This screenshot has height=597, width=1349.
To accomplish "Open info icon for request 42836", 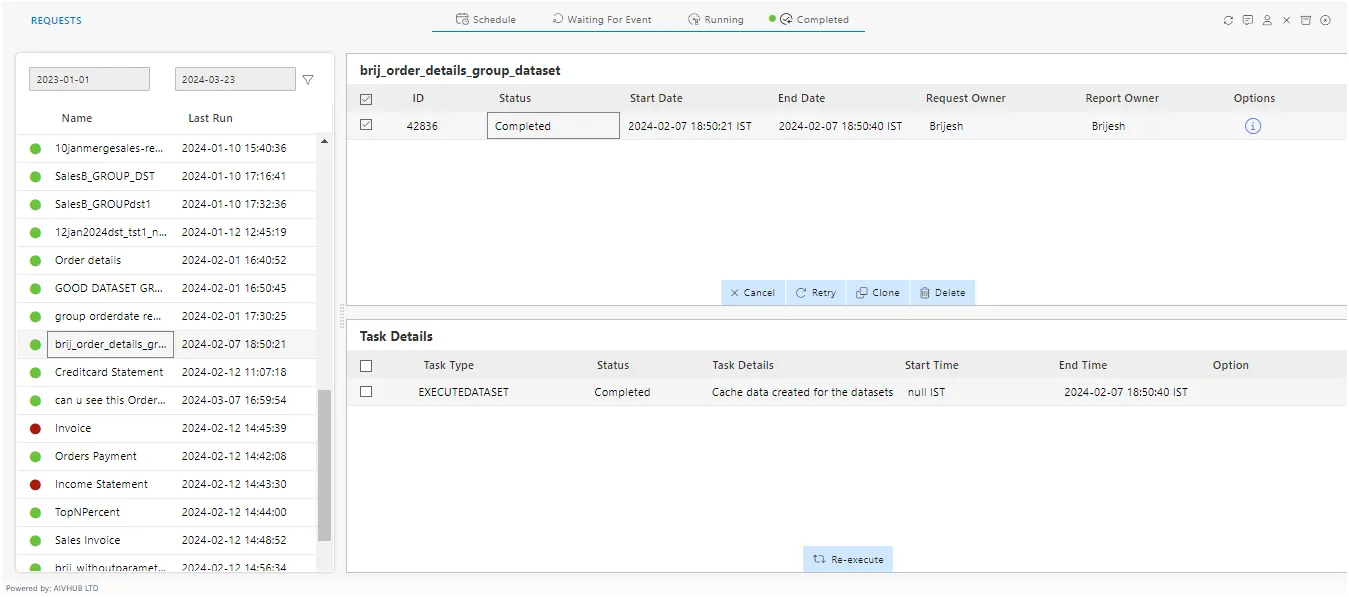I will [x=1253, y=126].
